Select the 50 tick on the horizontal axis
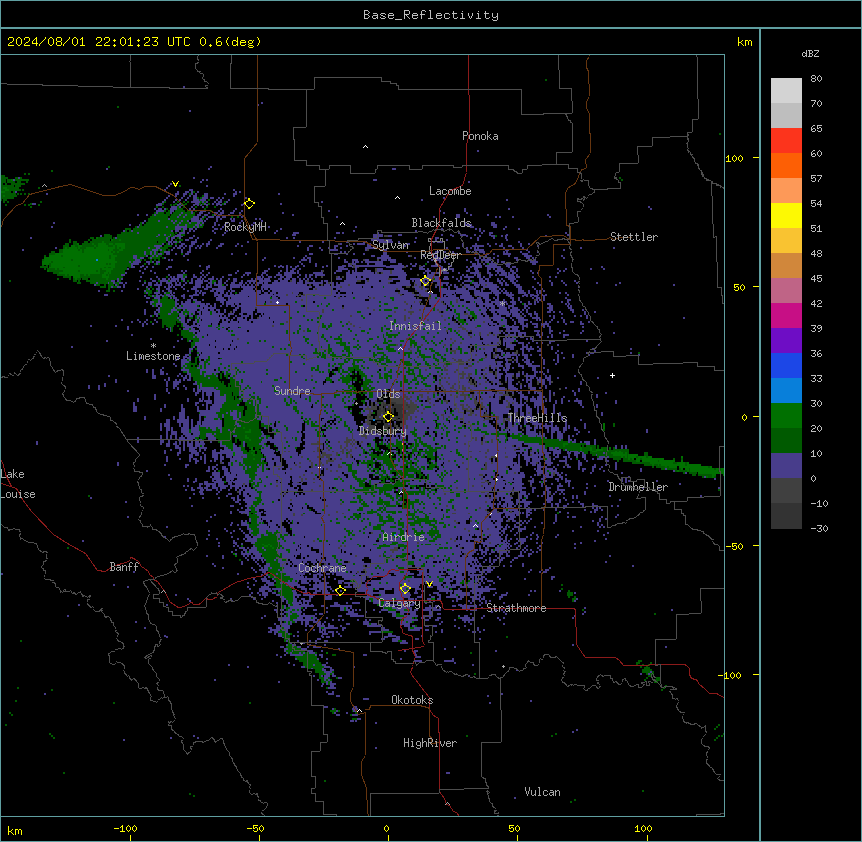The height and width of the screenshot is (842, 862). 514,829
